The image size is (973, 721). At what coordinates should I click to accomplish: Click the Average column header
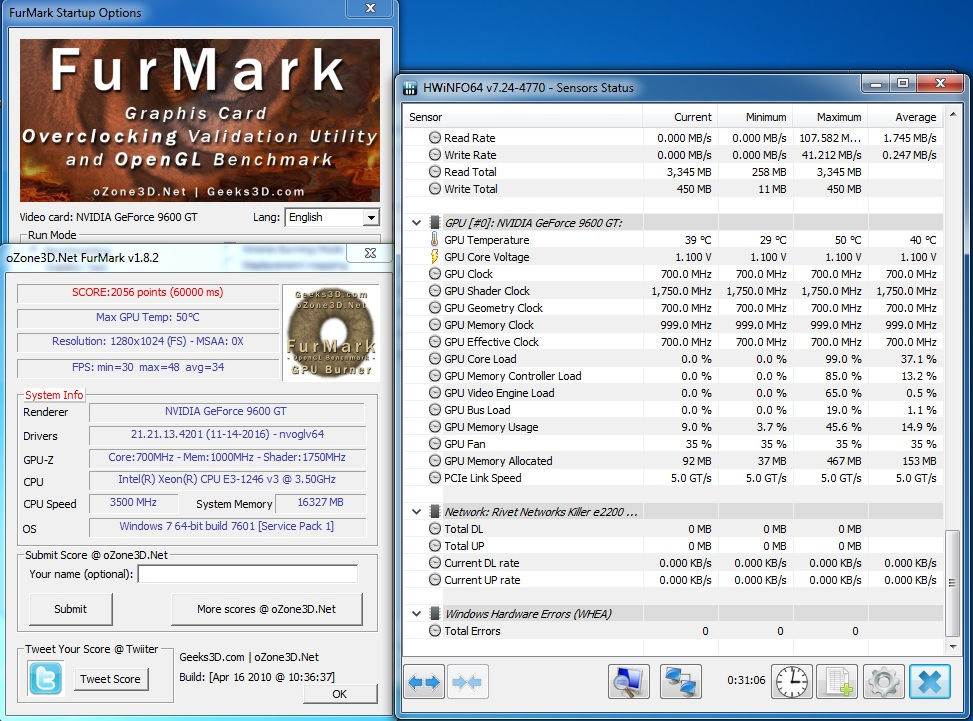[905, 117]
